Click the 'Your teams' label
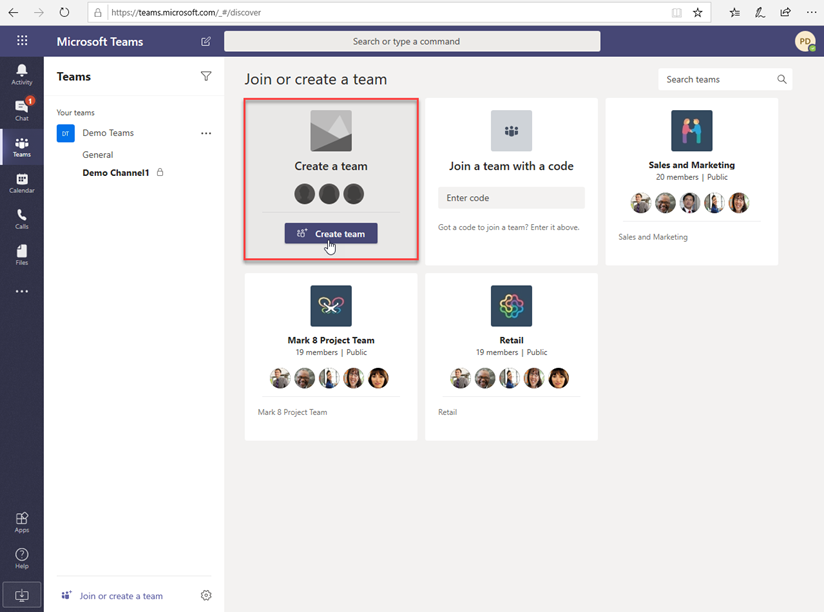This screenshot has height=612, width=824. pos(76,112)
